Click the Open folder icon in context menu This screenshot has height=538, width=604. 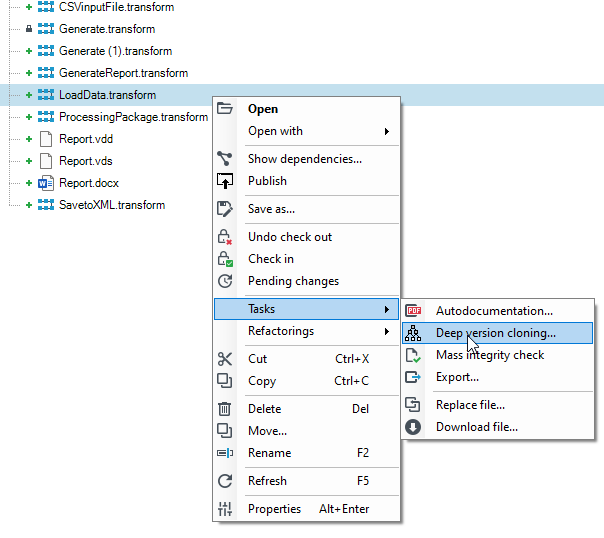225,109
